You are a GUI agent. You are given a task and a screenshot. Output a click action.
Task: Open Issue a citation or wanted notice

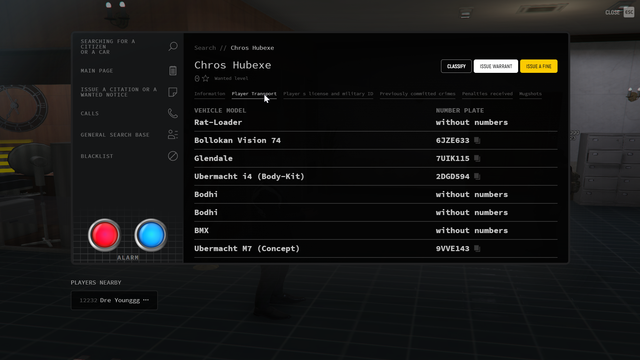(128, 92)
